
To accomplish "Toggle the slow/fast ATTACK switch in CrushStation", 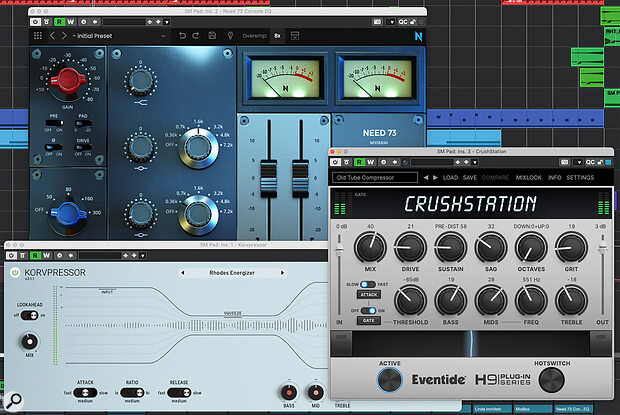I will tap(368, 284).
